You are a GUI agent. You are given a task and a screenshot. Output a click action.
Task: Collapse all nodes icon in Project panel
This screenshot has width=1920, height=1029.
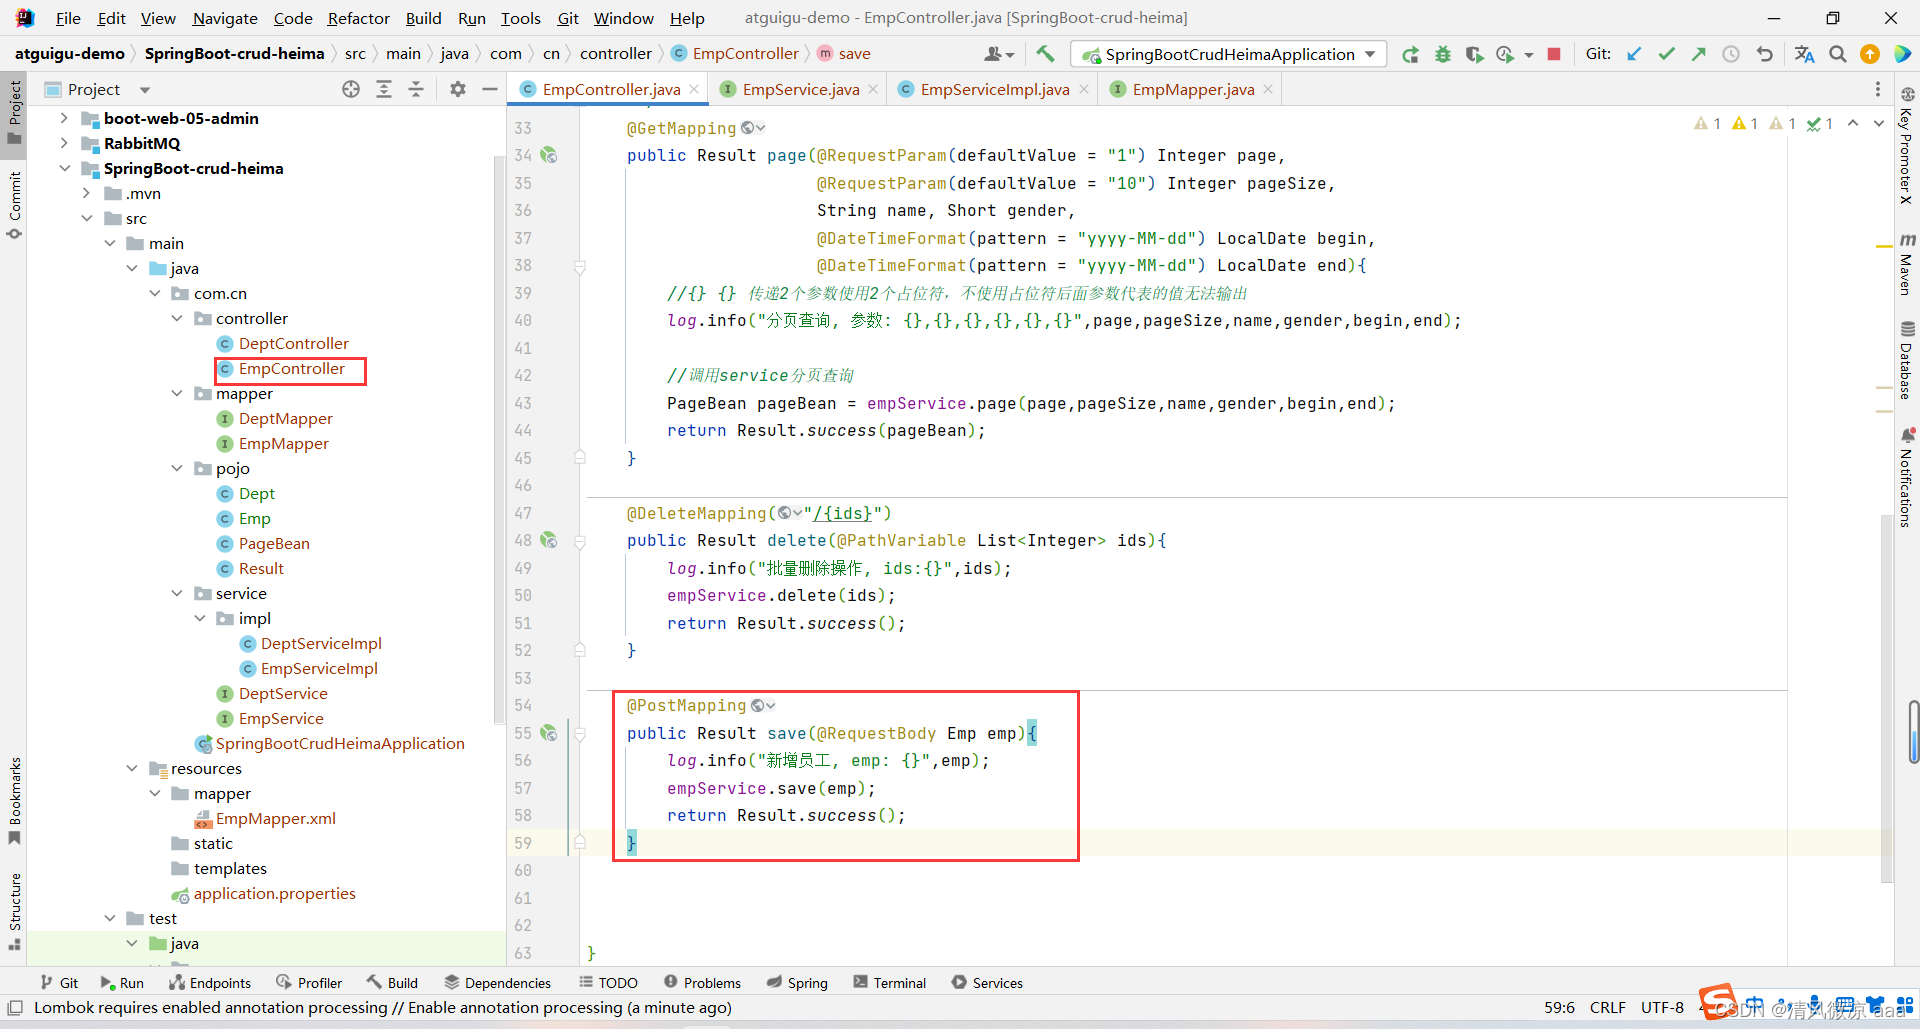click(416, 89)
